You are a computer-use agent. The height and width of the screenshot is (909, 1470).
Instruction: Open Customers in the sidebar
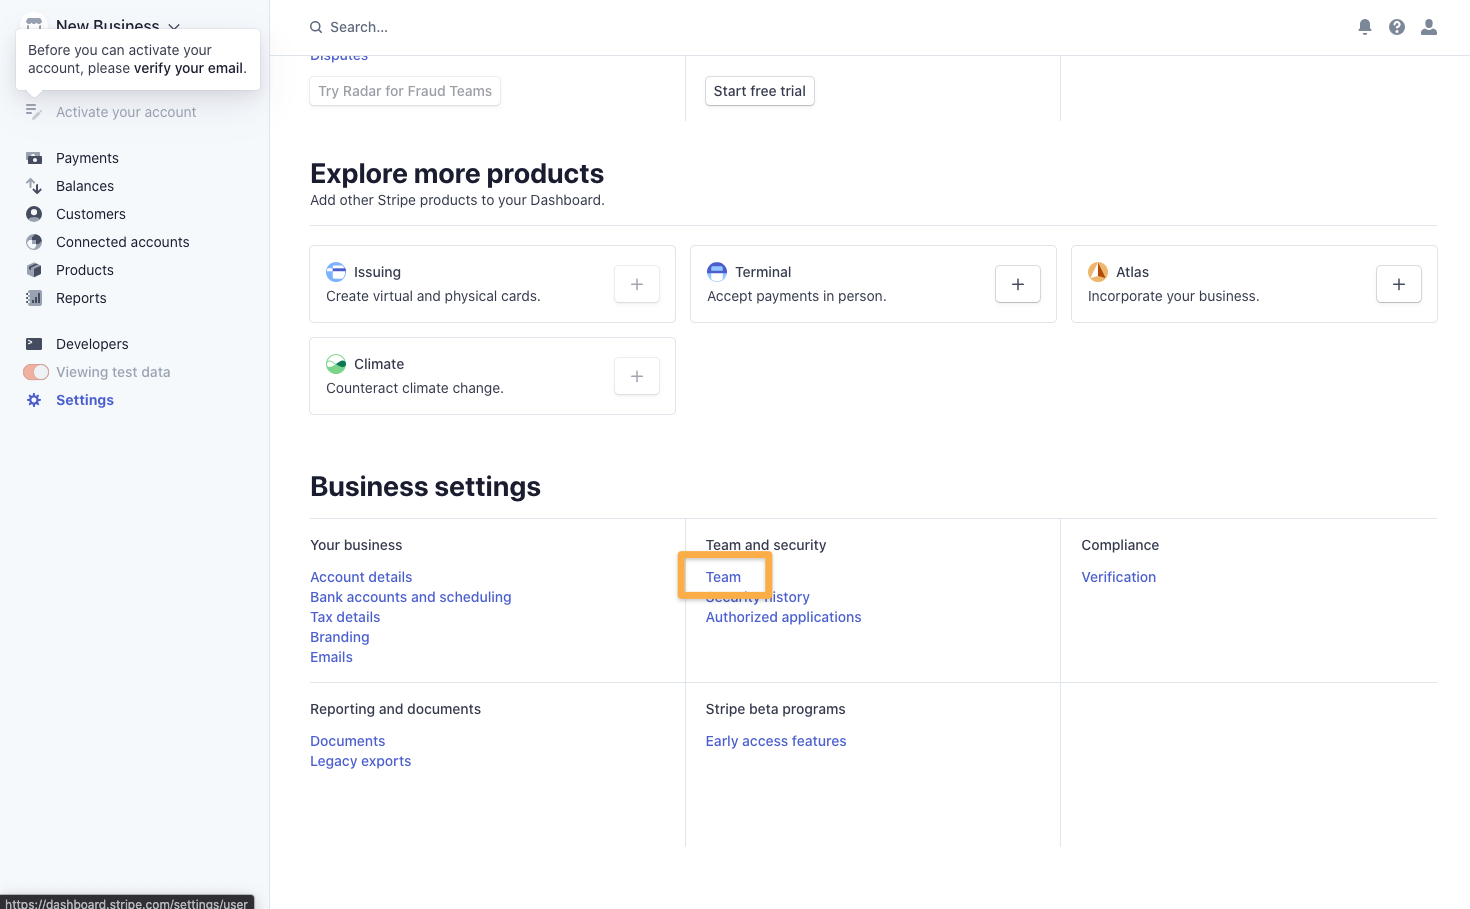point(91,214)
